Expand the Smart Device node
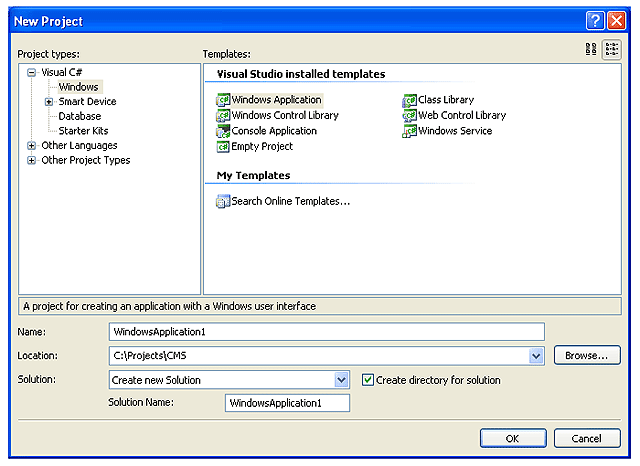 49,102
